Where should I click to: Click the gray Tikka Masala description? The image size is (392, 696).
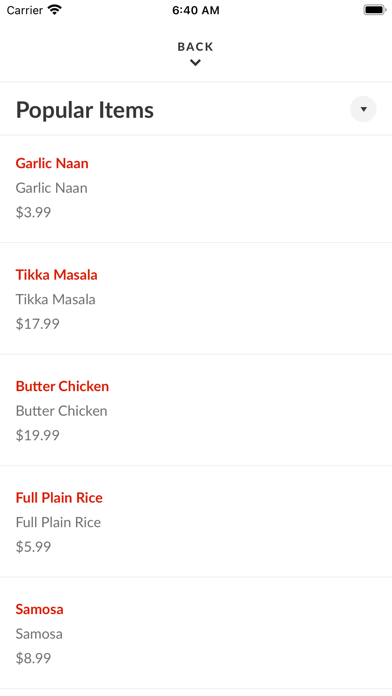tap(55, 299)
